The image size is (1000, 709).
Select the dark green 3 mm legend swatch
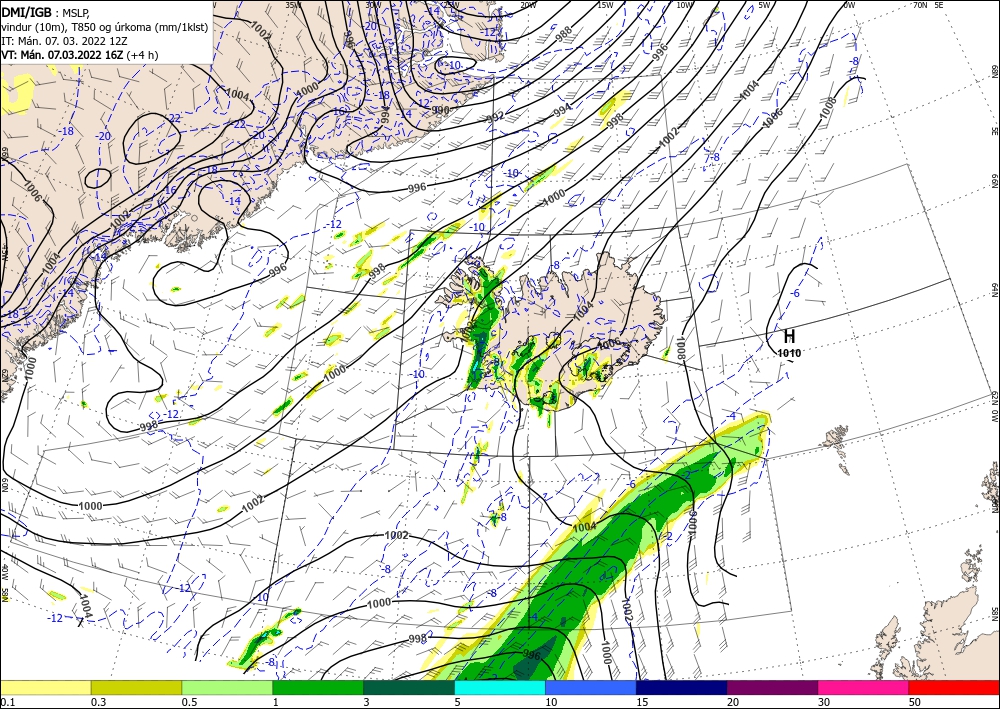409,687
